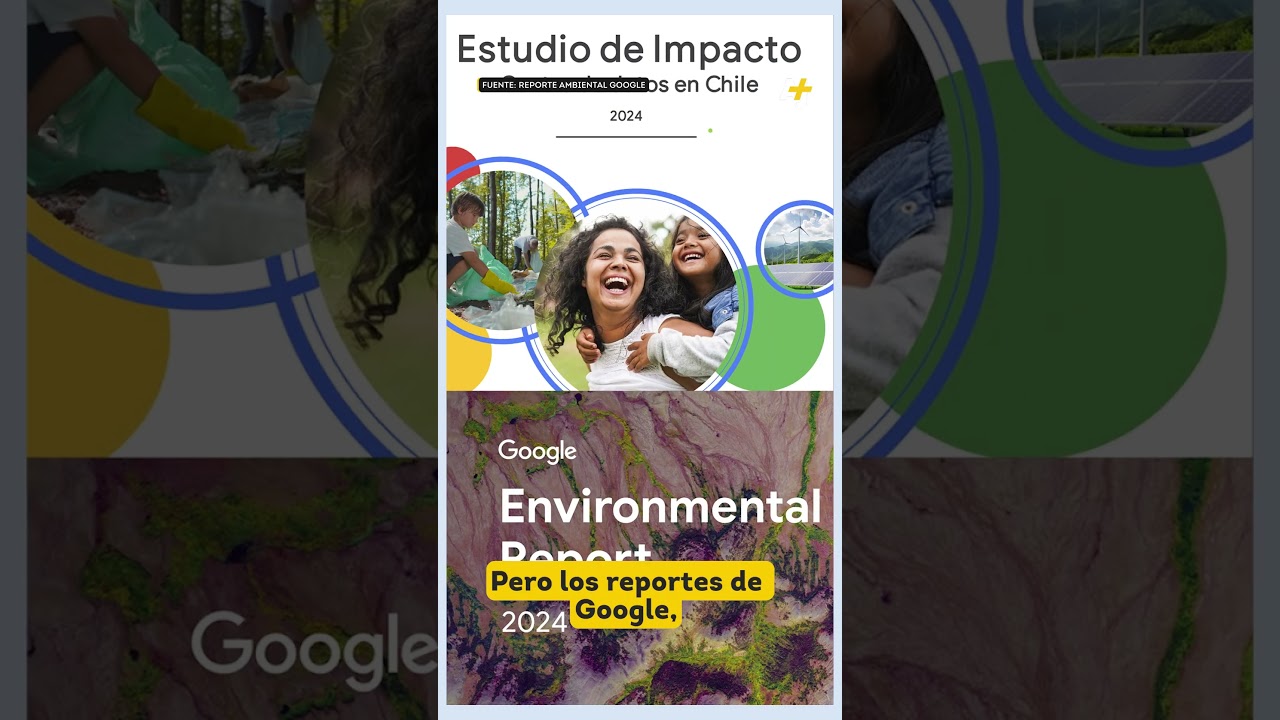
Task: Click the white Google logo on the report cover
Action: click(537, 451)
